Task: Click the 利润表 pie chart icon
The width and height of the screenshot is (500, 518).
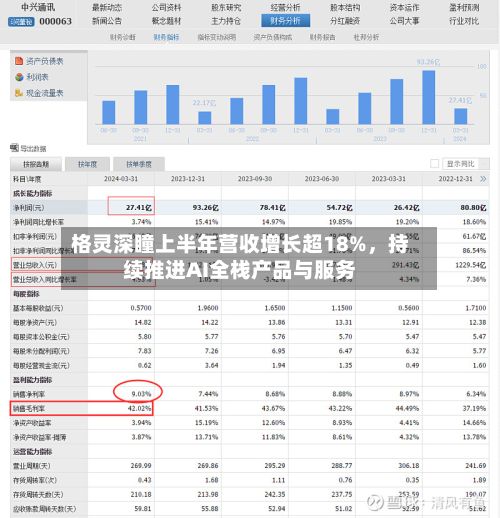Action: coord(19,77)
